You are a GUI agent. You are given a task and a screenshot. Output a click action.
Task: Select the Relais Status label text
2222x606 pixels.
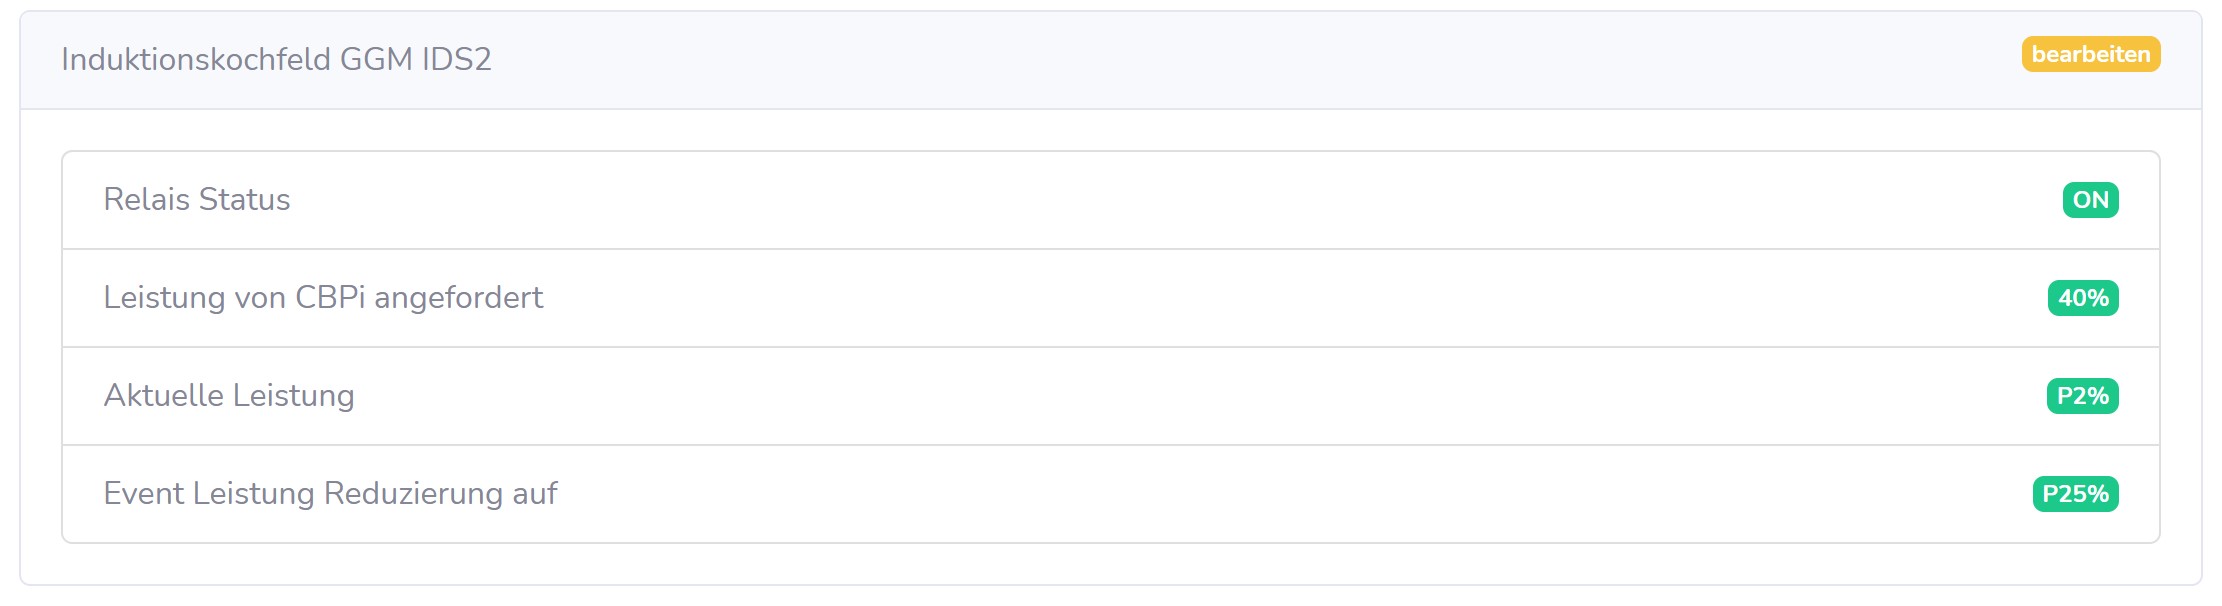197,200
